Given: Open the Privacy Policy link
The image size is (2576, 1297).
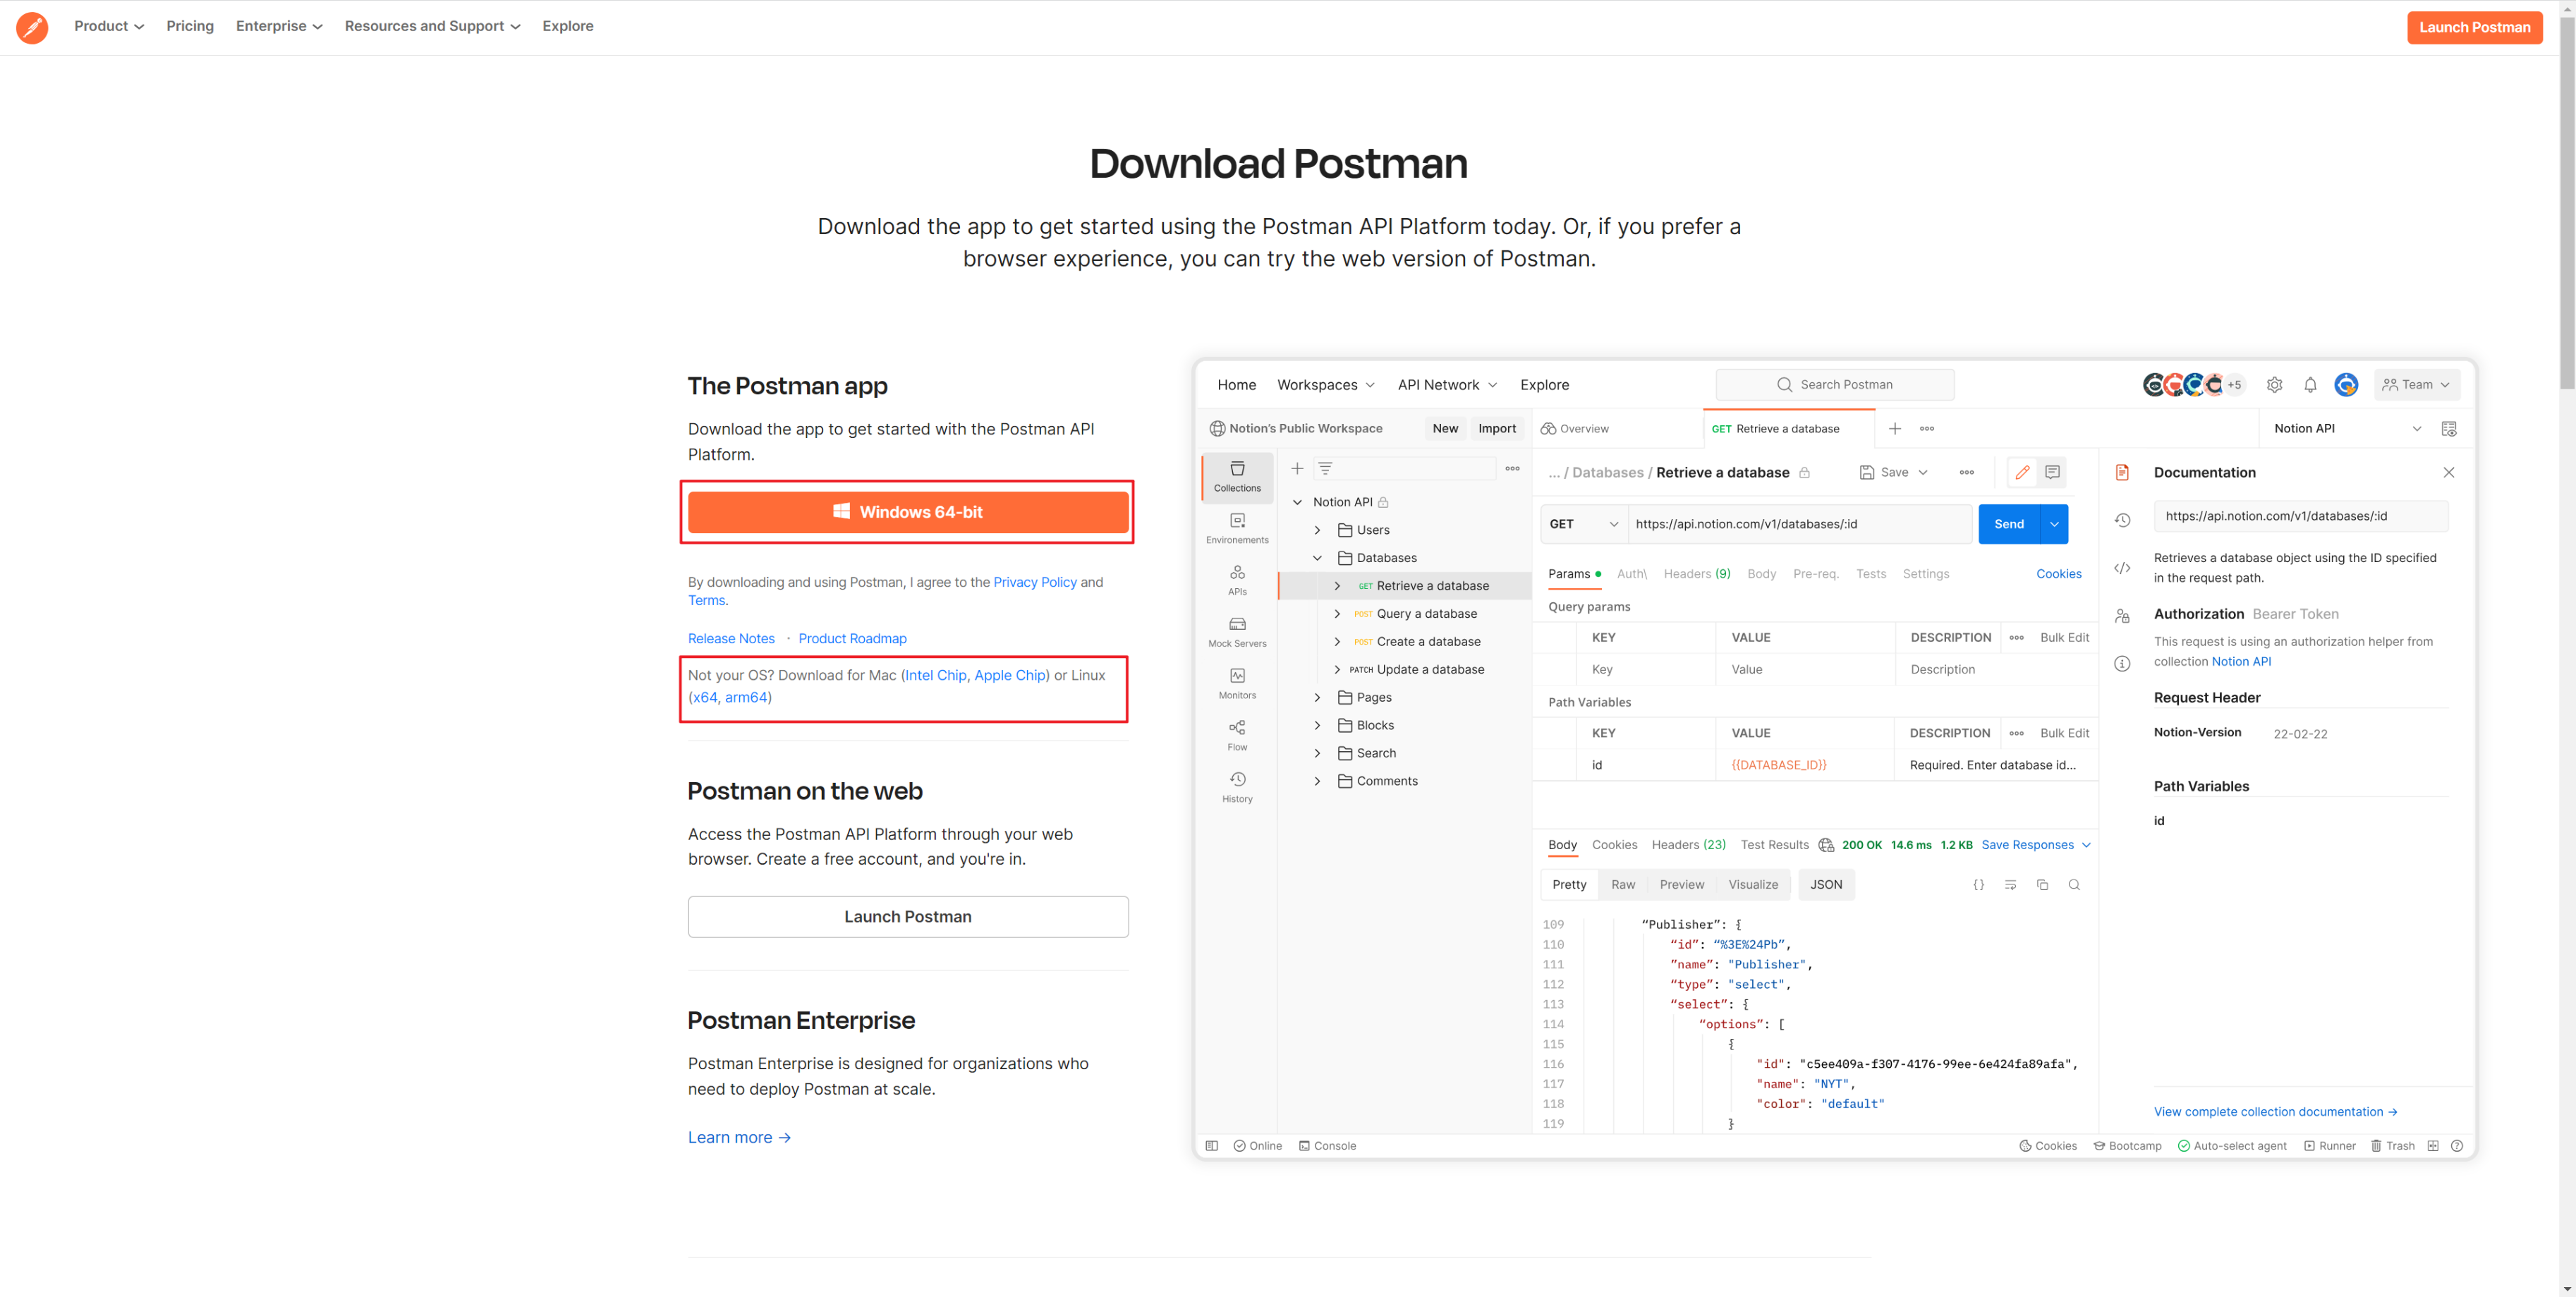Looking at the screenshot, I should tap(1034, 582).
